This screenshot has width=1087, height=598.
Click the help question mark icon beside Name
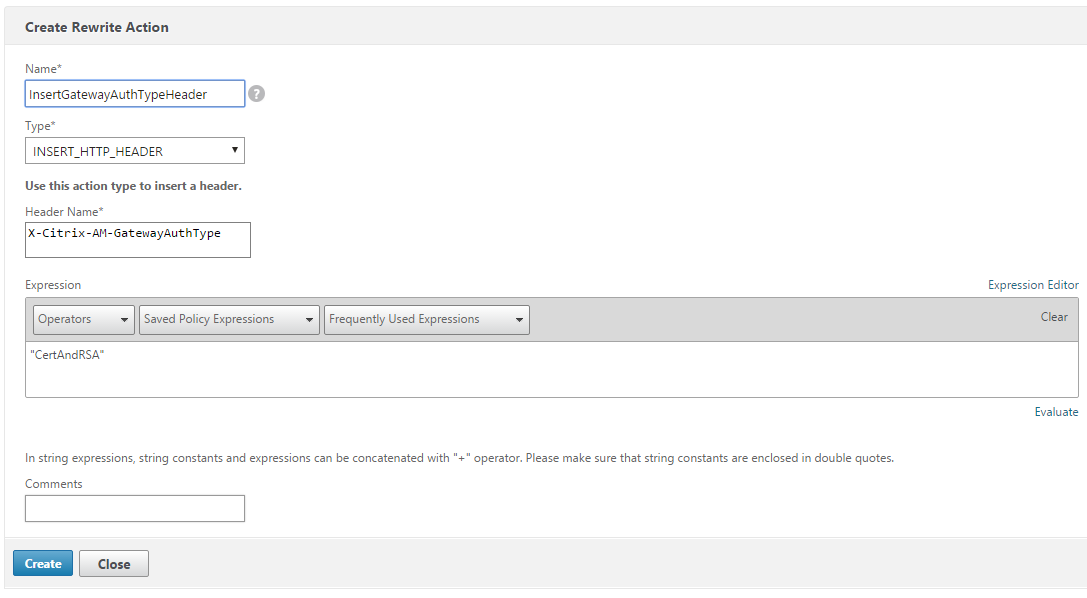tap(257, 94)
